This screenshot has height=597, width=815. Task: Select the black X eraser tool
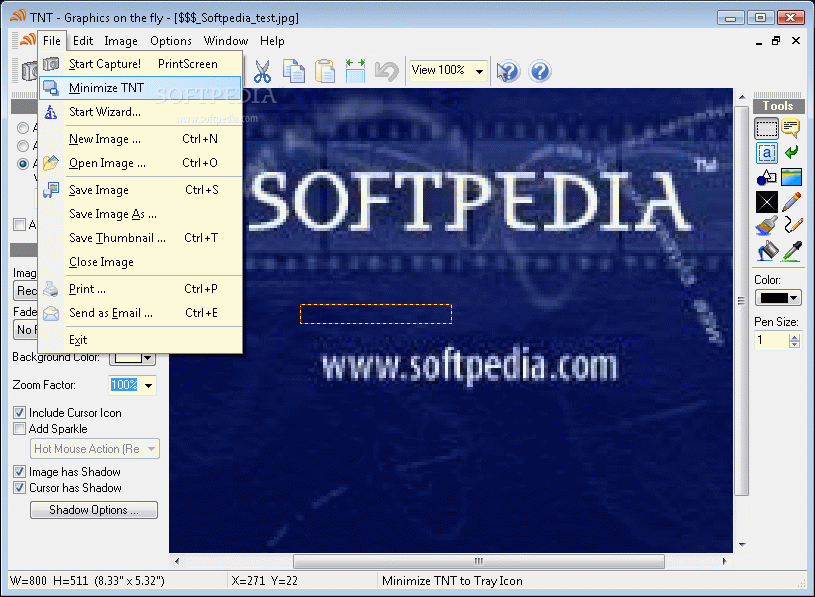[767, 202]
